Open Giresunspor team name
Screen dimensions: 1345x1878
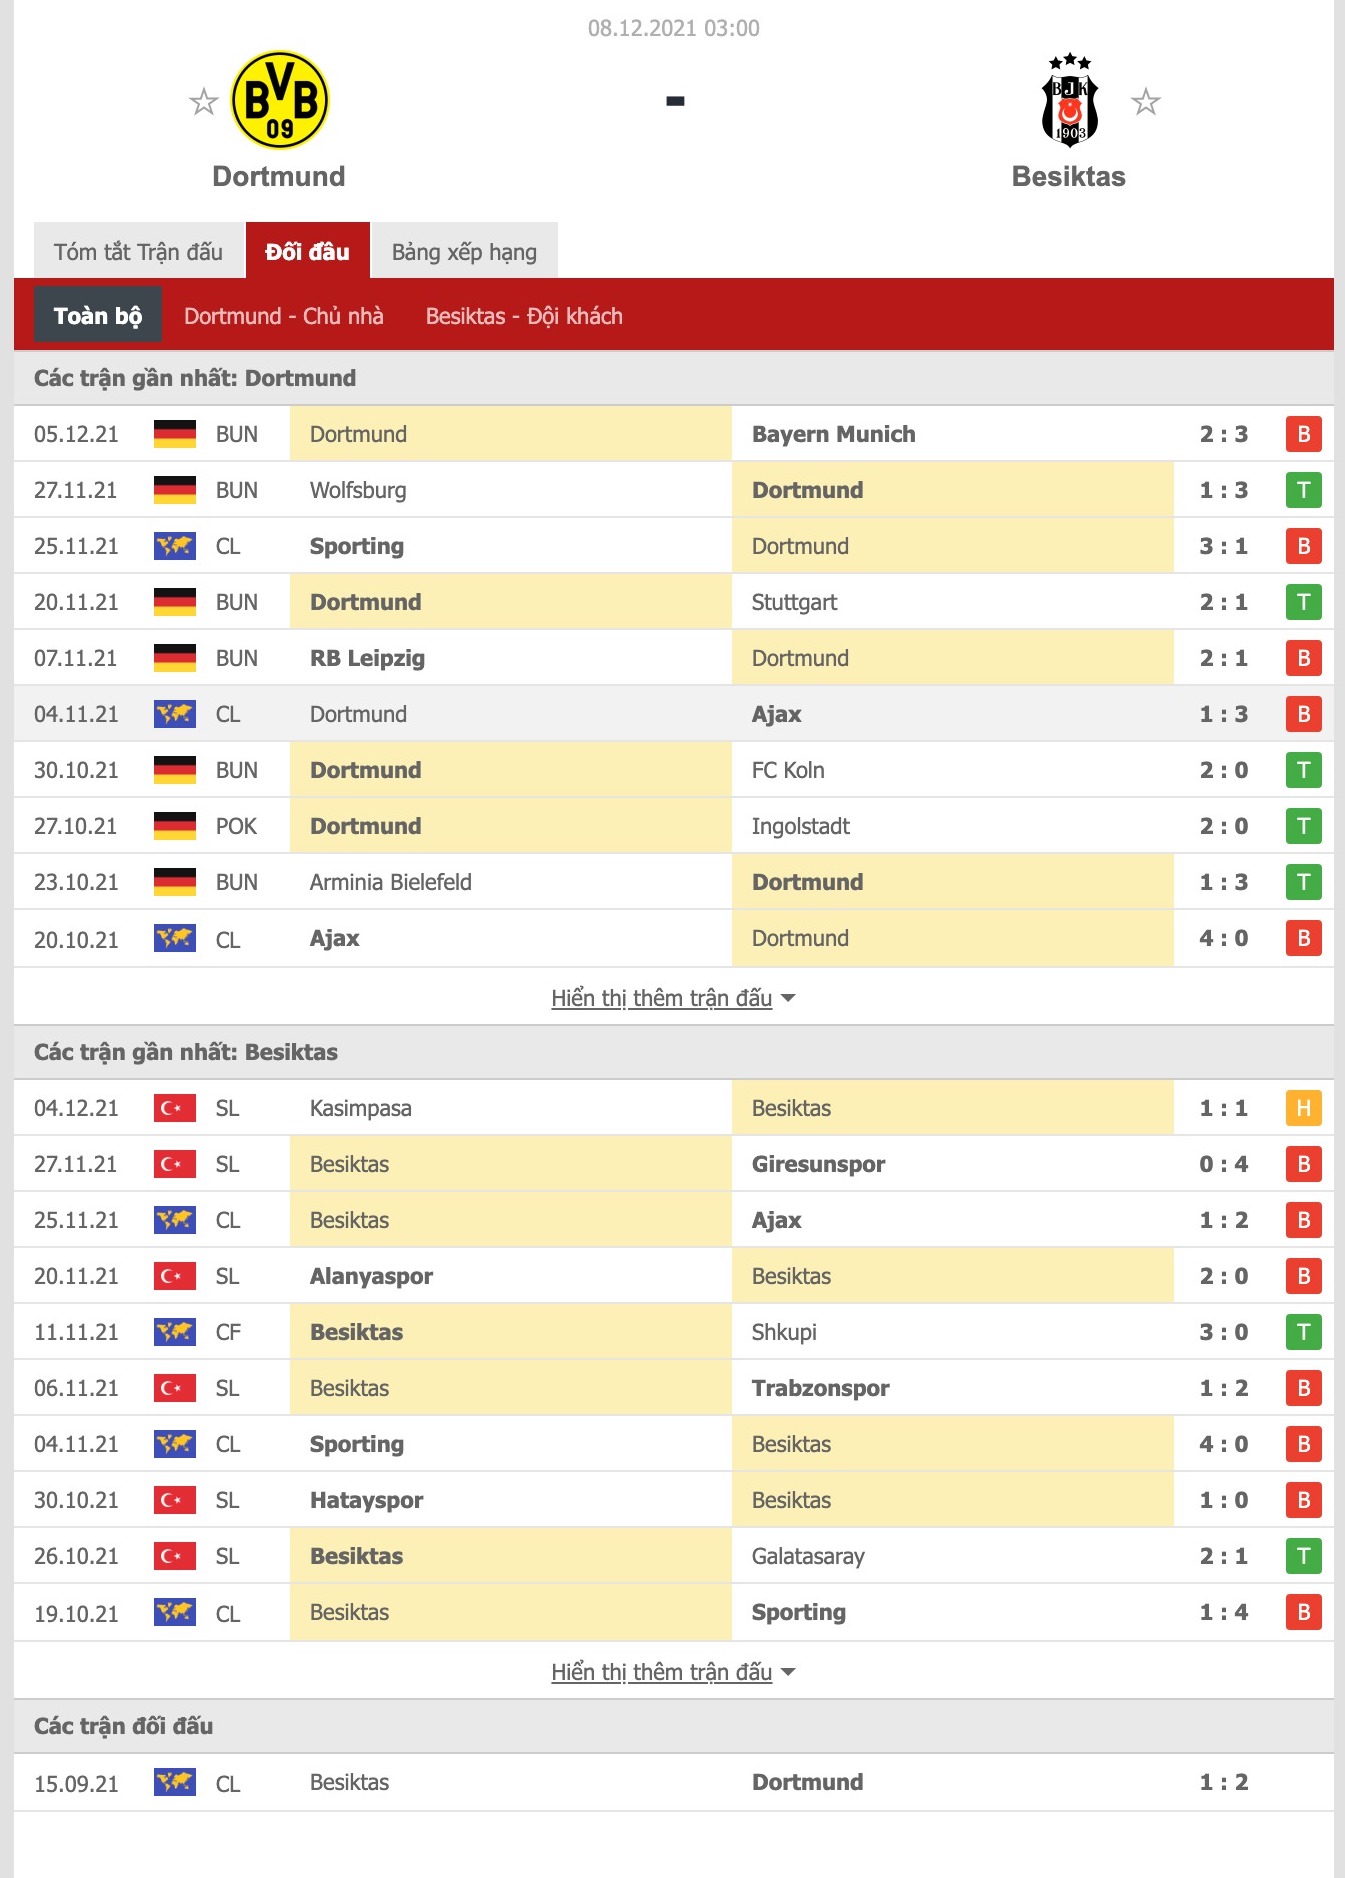[819, 1164]
